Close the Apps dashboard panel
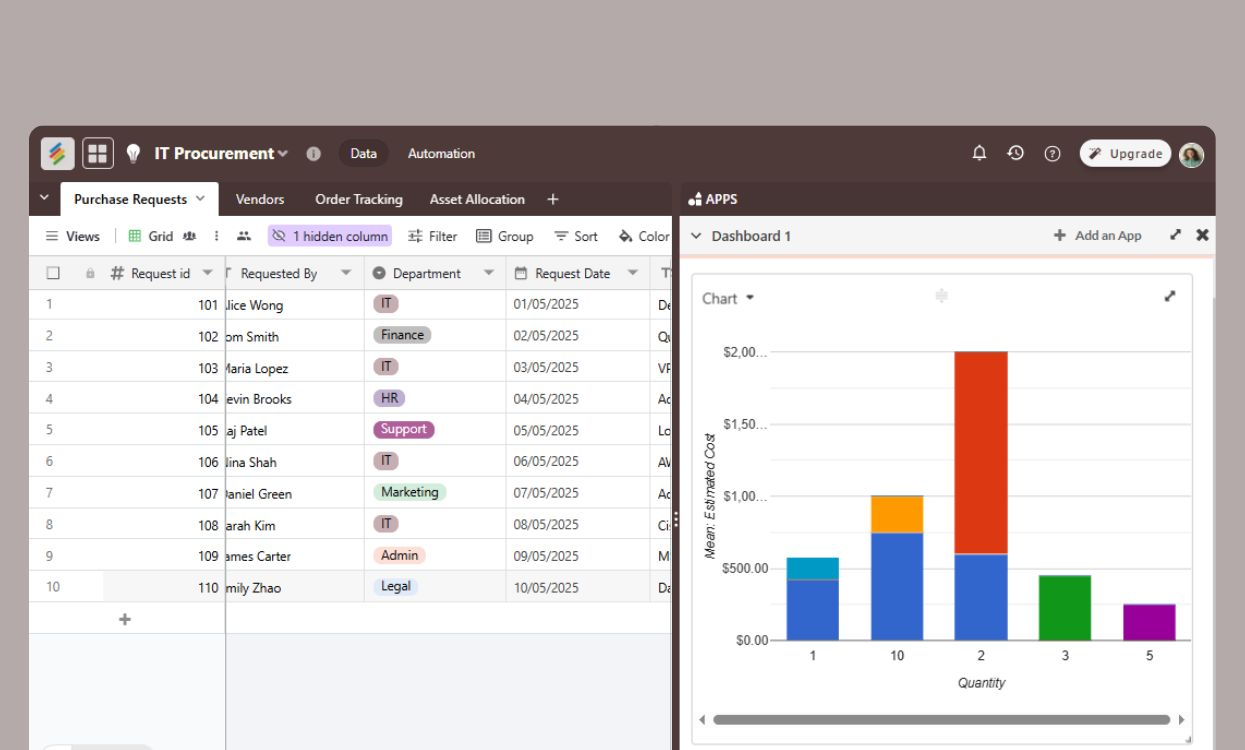 (x=1202, y=235)
